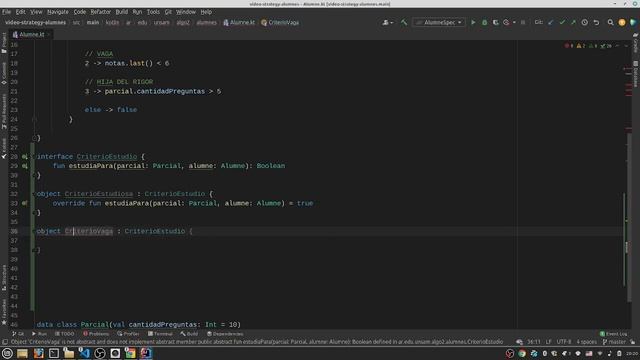
Task: Click the implemented gutter icon on line 29
Action: (x=24, y=166)
